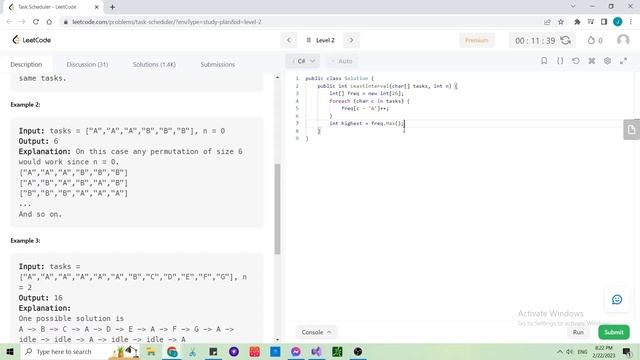Reload the page icon
This screenshot has height=360, width=640.
coord(36,22)
